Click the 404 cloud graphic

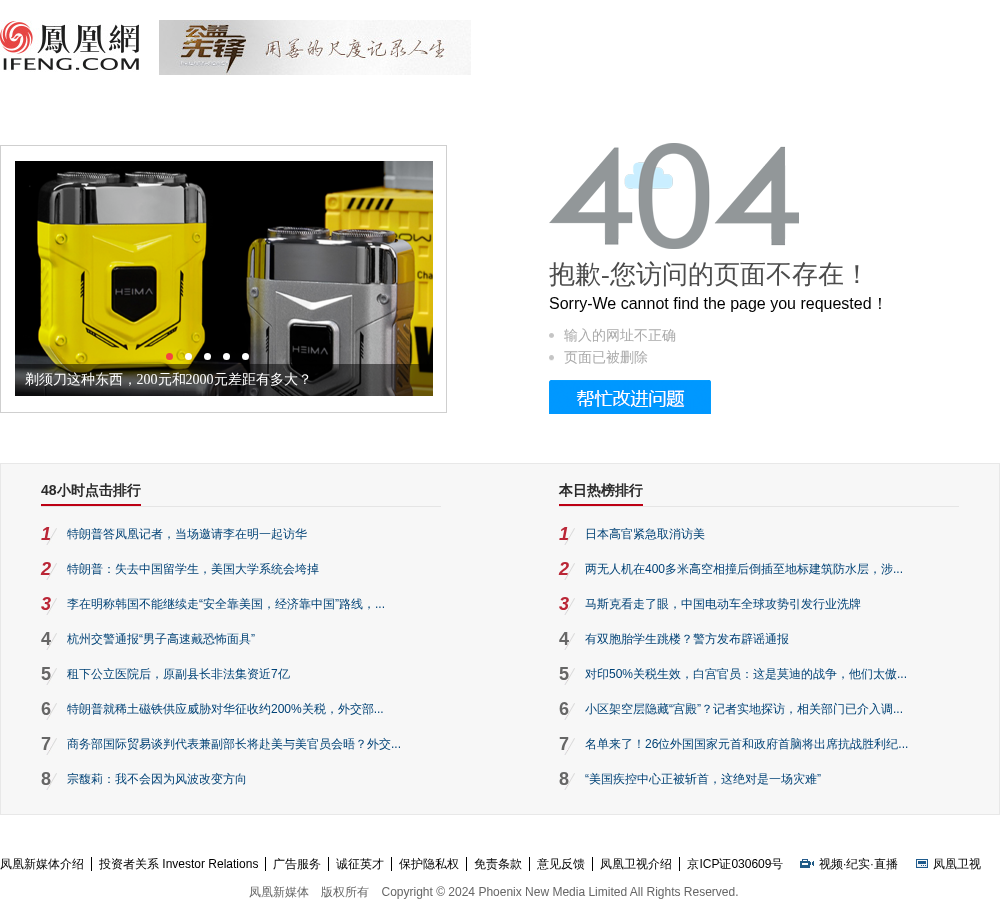click(649, 176)
